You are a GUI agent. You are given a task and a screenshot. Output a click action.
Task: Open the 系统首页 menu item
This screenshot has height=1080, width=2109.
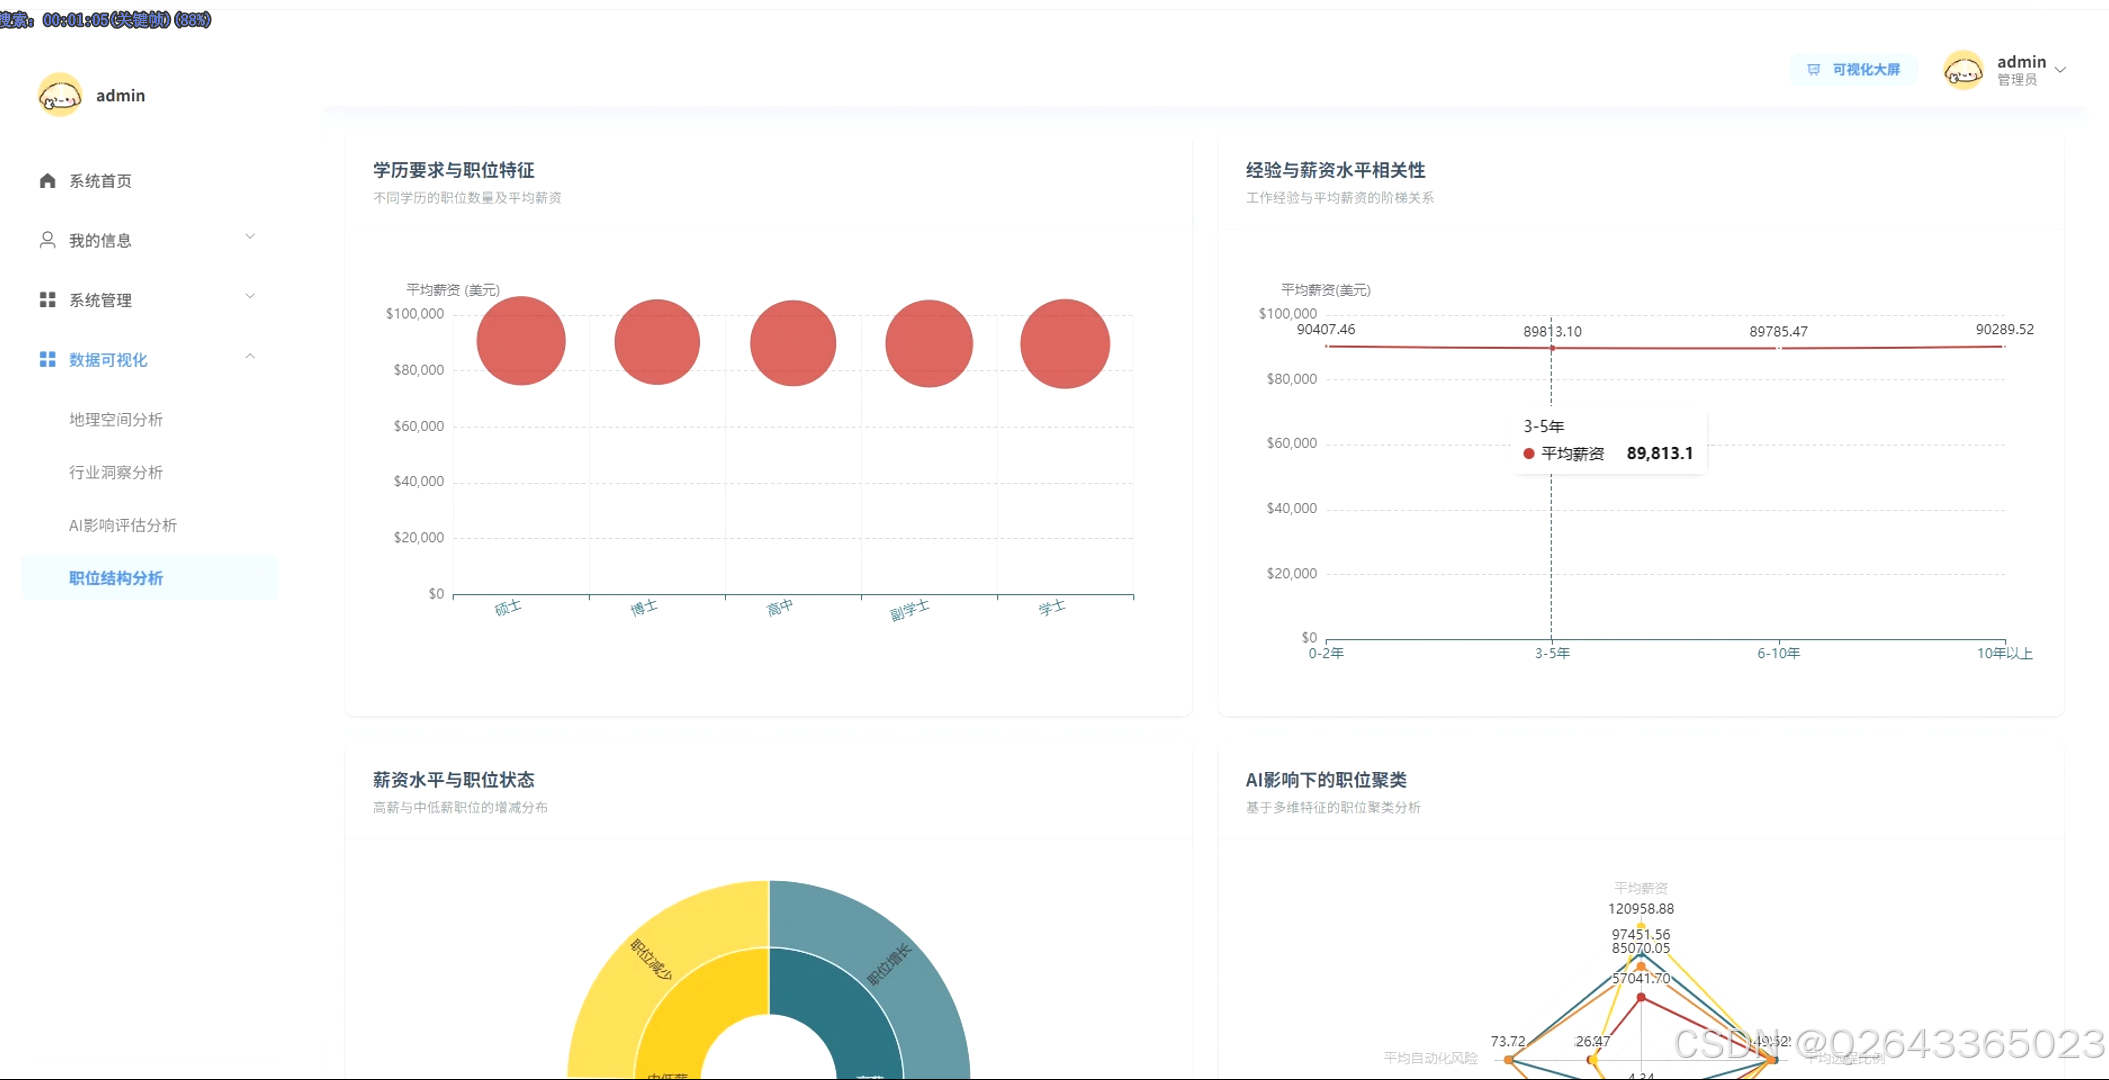coord(149,181)
